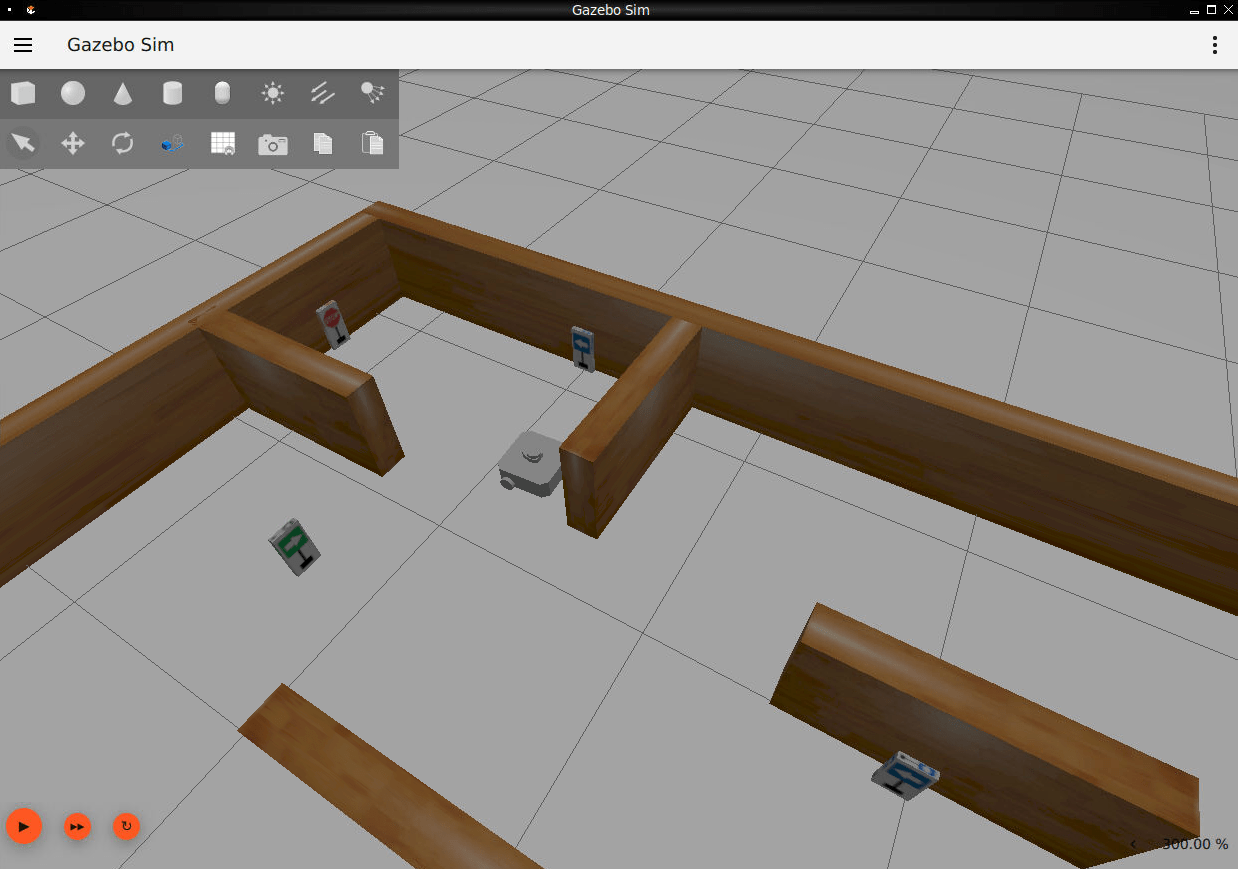Screen dimensions: 1238x869
Task: Activate the rotate mode tool
Action: pyautogui.click(x=122, y=143)
